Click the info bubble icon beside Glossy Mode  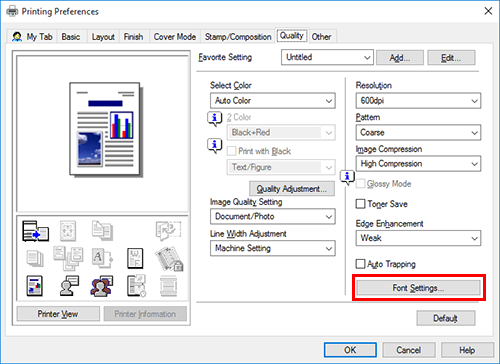(347, 177)
